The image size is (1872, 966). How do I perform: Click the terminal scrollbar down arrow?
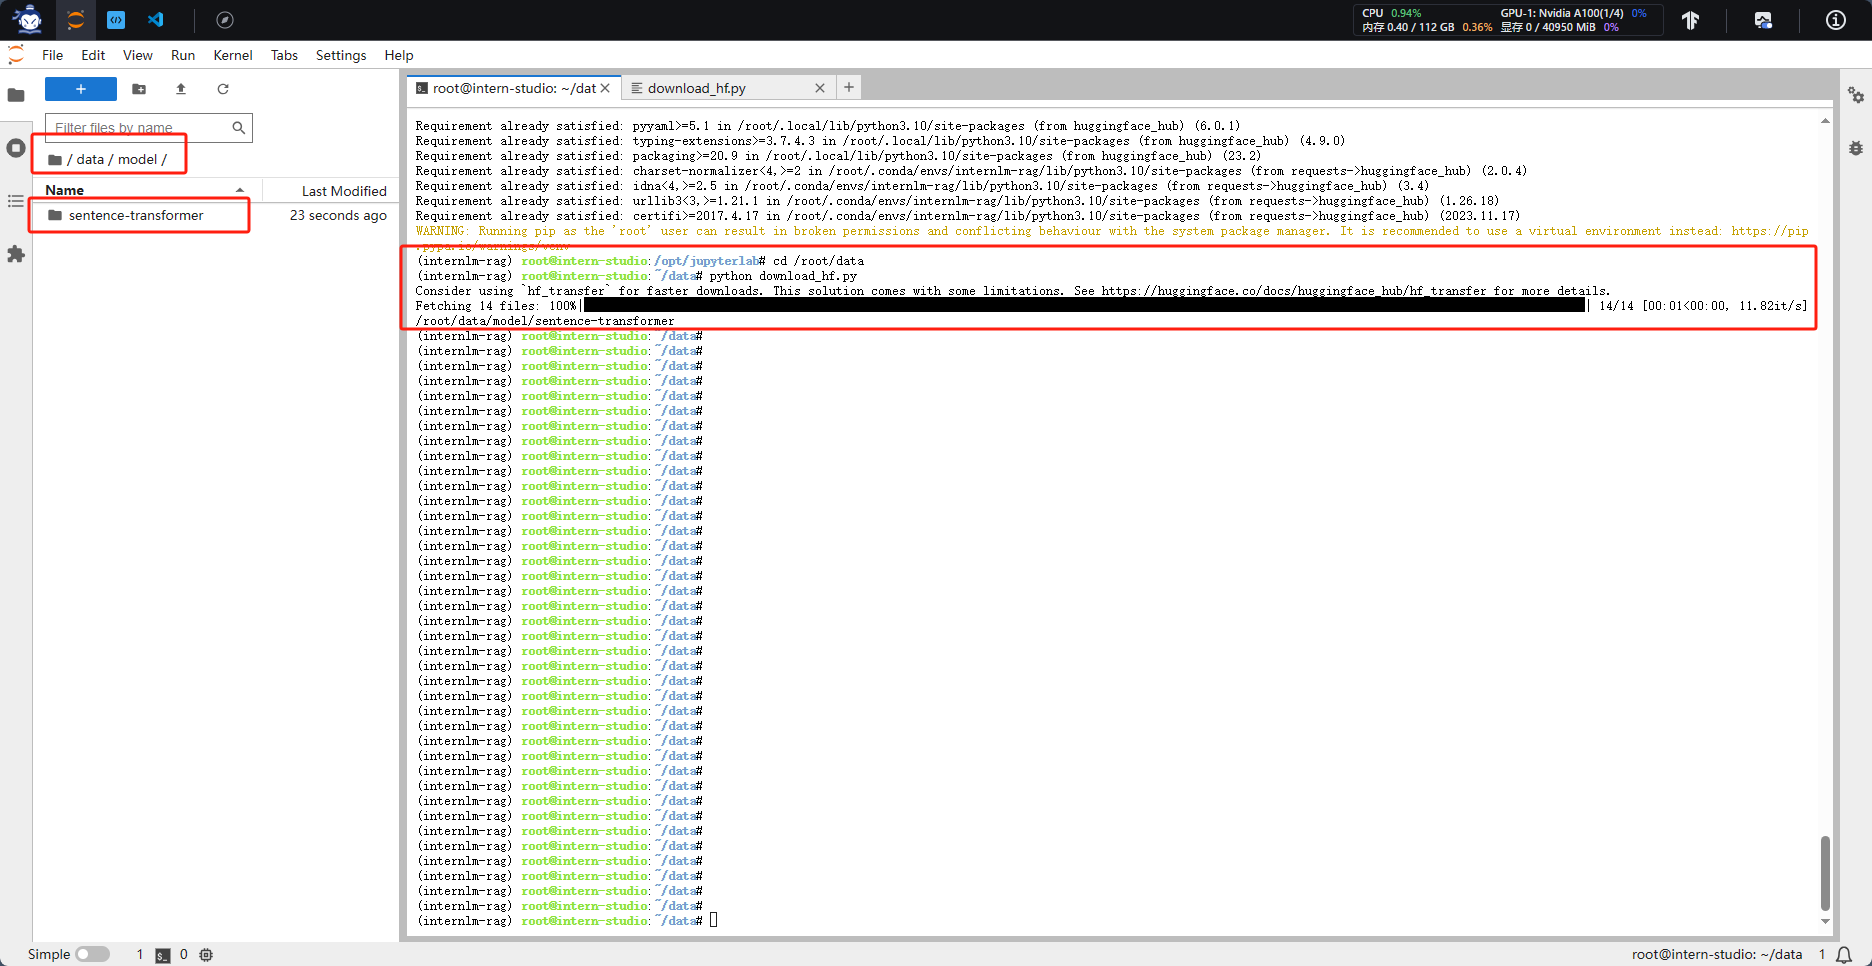(x=1825, y=922)
